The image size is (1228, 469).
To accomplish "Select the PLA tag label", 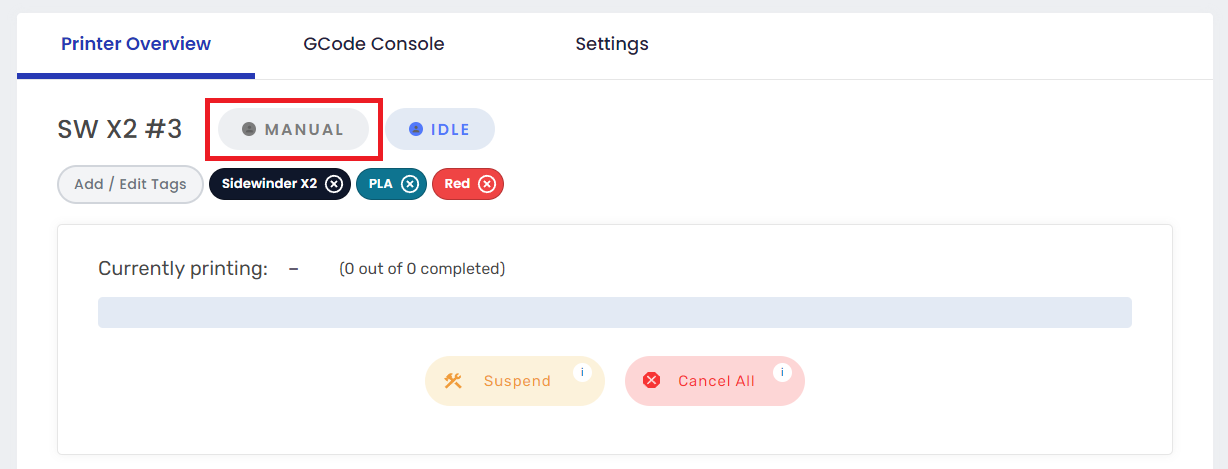I will click(x=380, y=184).
